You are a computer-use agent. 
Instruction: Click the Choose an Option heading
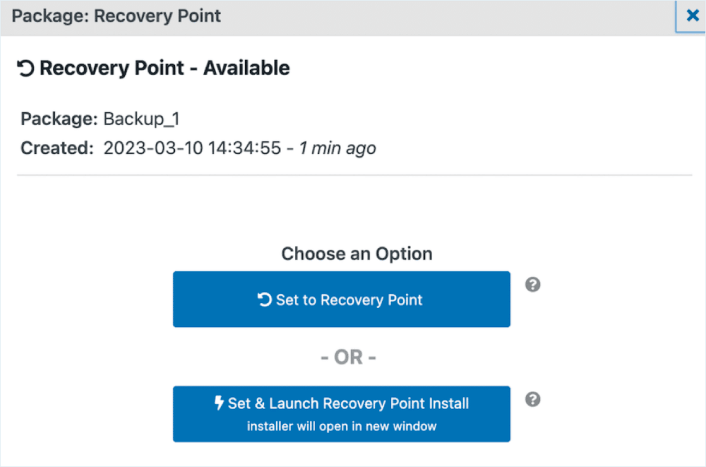tap(357, 254)
